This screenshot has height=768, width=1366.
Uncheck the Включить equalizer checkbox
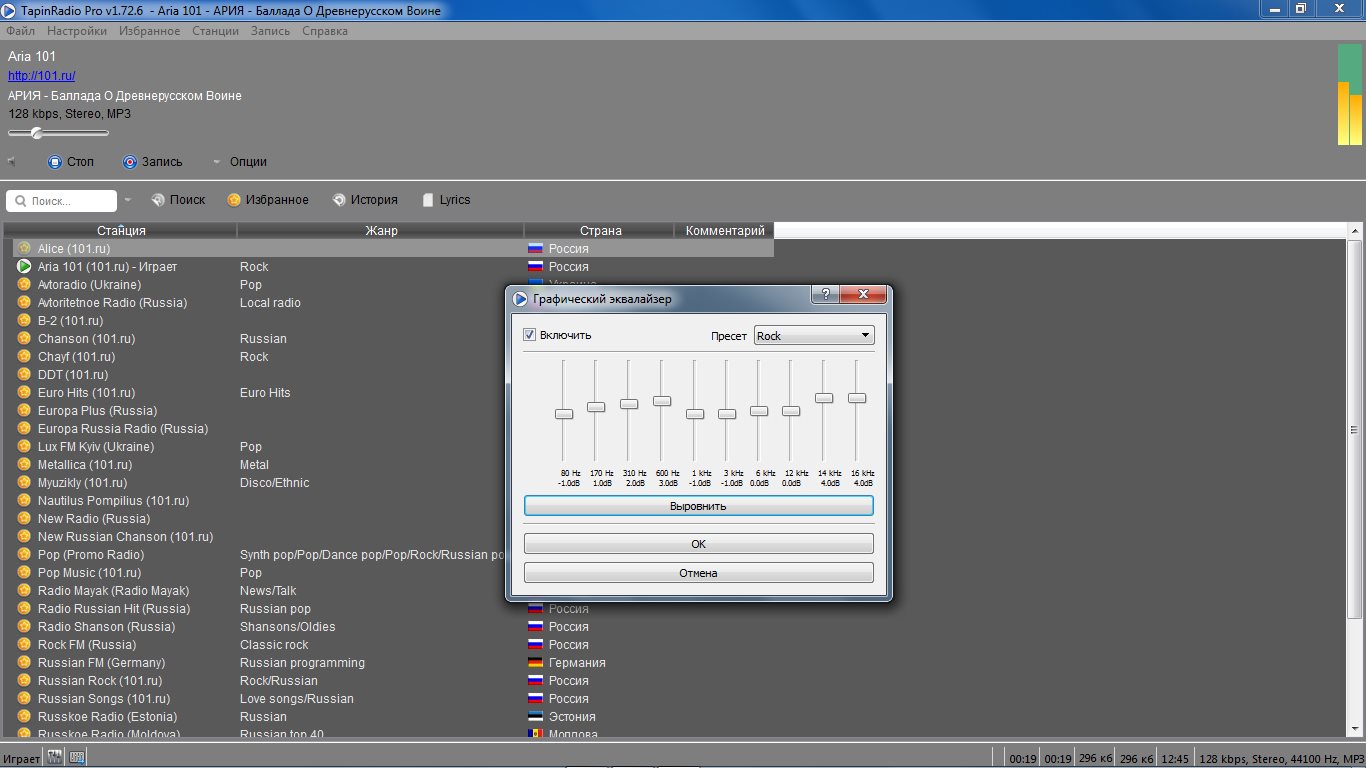(x=530, y=335)
